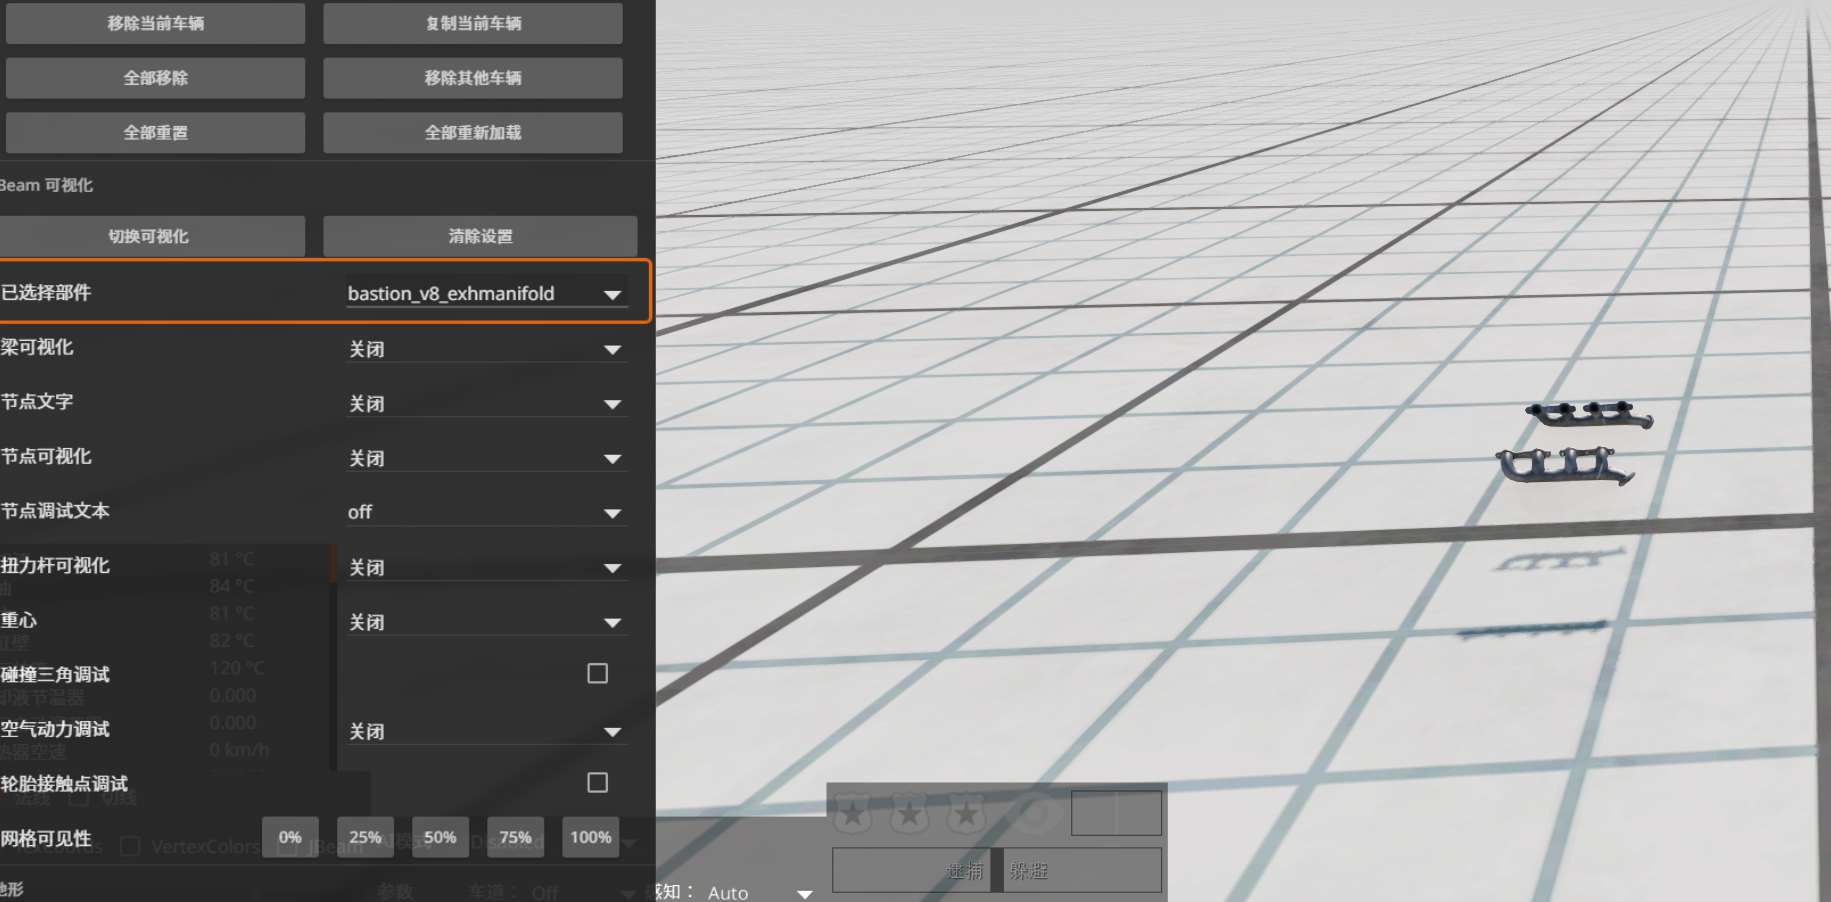The image size is (1831, 902).
Task: Click the 移除其他车辆 button
Action: pyautogui.click(x=473, y=78)
